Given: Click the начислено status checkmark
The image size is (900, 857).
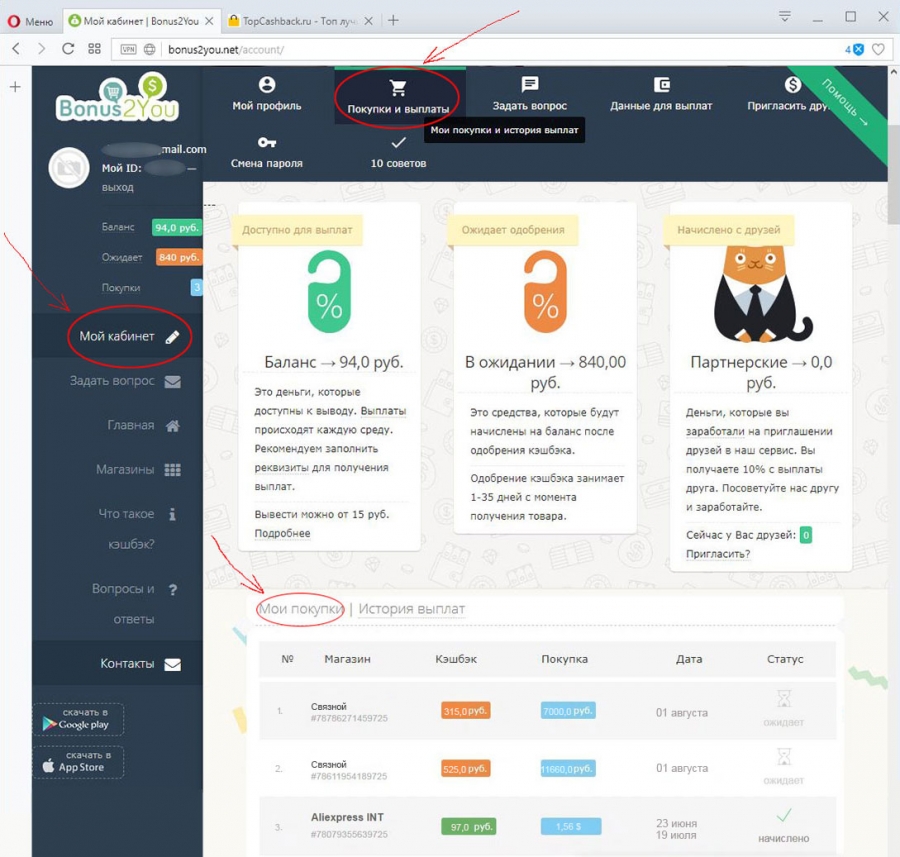Looking at the screenshot, I should click(783, 815).
